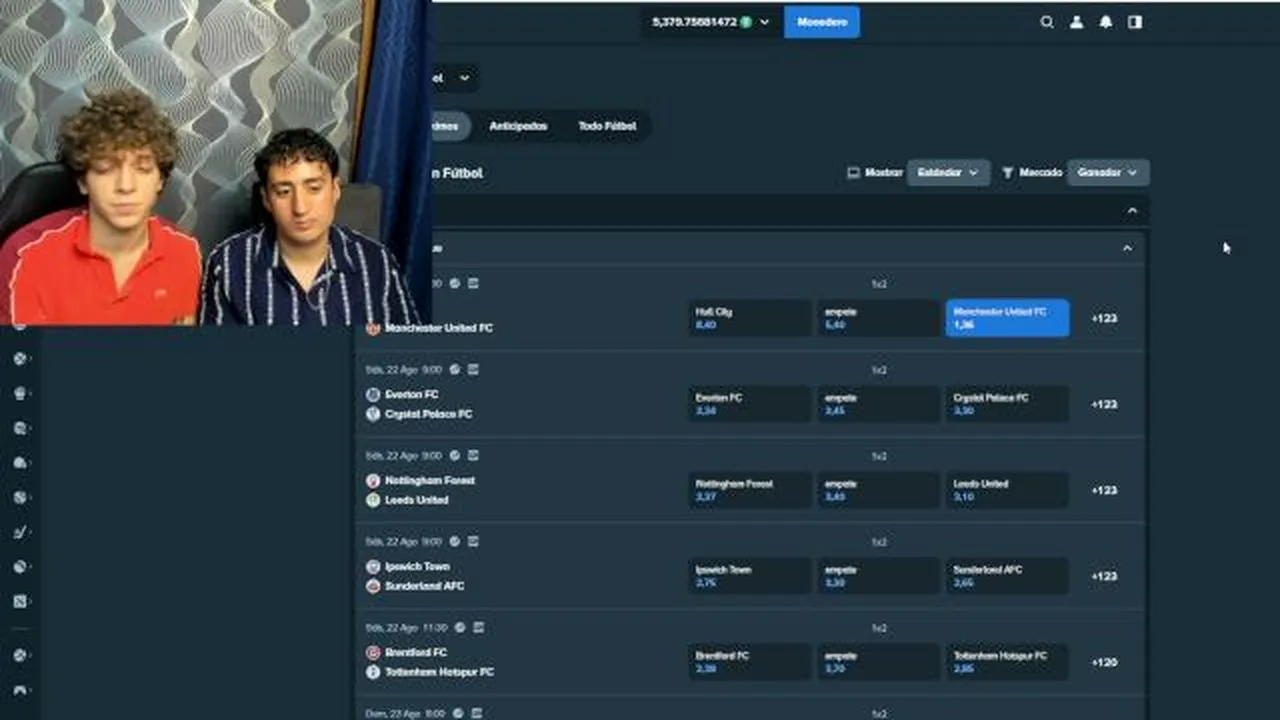Expand +123 markets for Nottingham Forest vs Leeds

[1104, 490]
